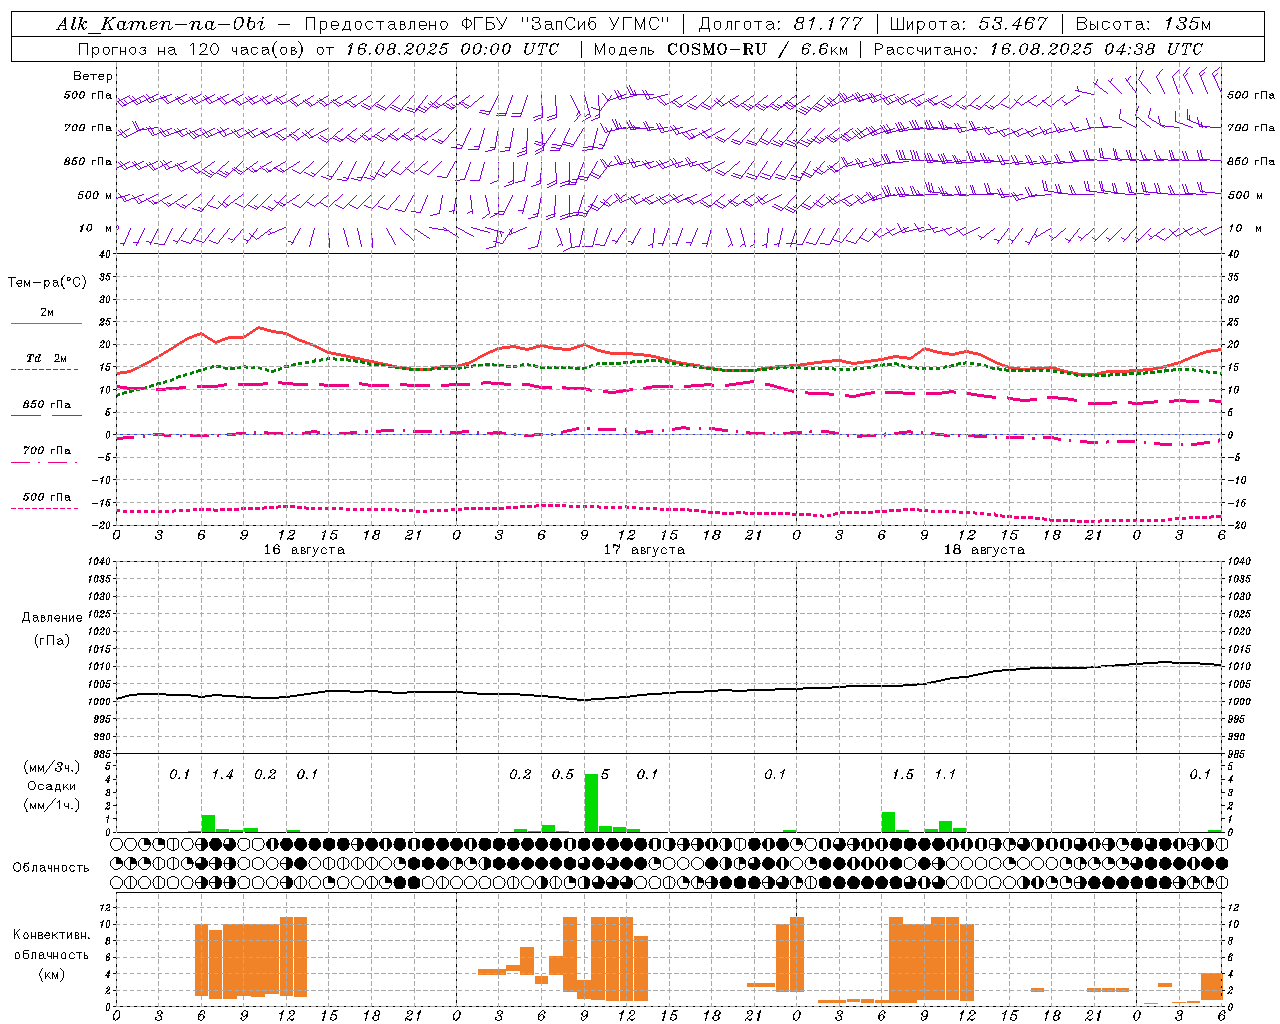Click the 16 августа date label
The width and height of the screenshot is (1280, 1024).
point(304,550)
